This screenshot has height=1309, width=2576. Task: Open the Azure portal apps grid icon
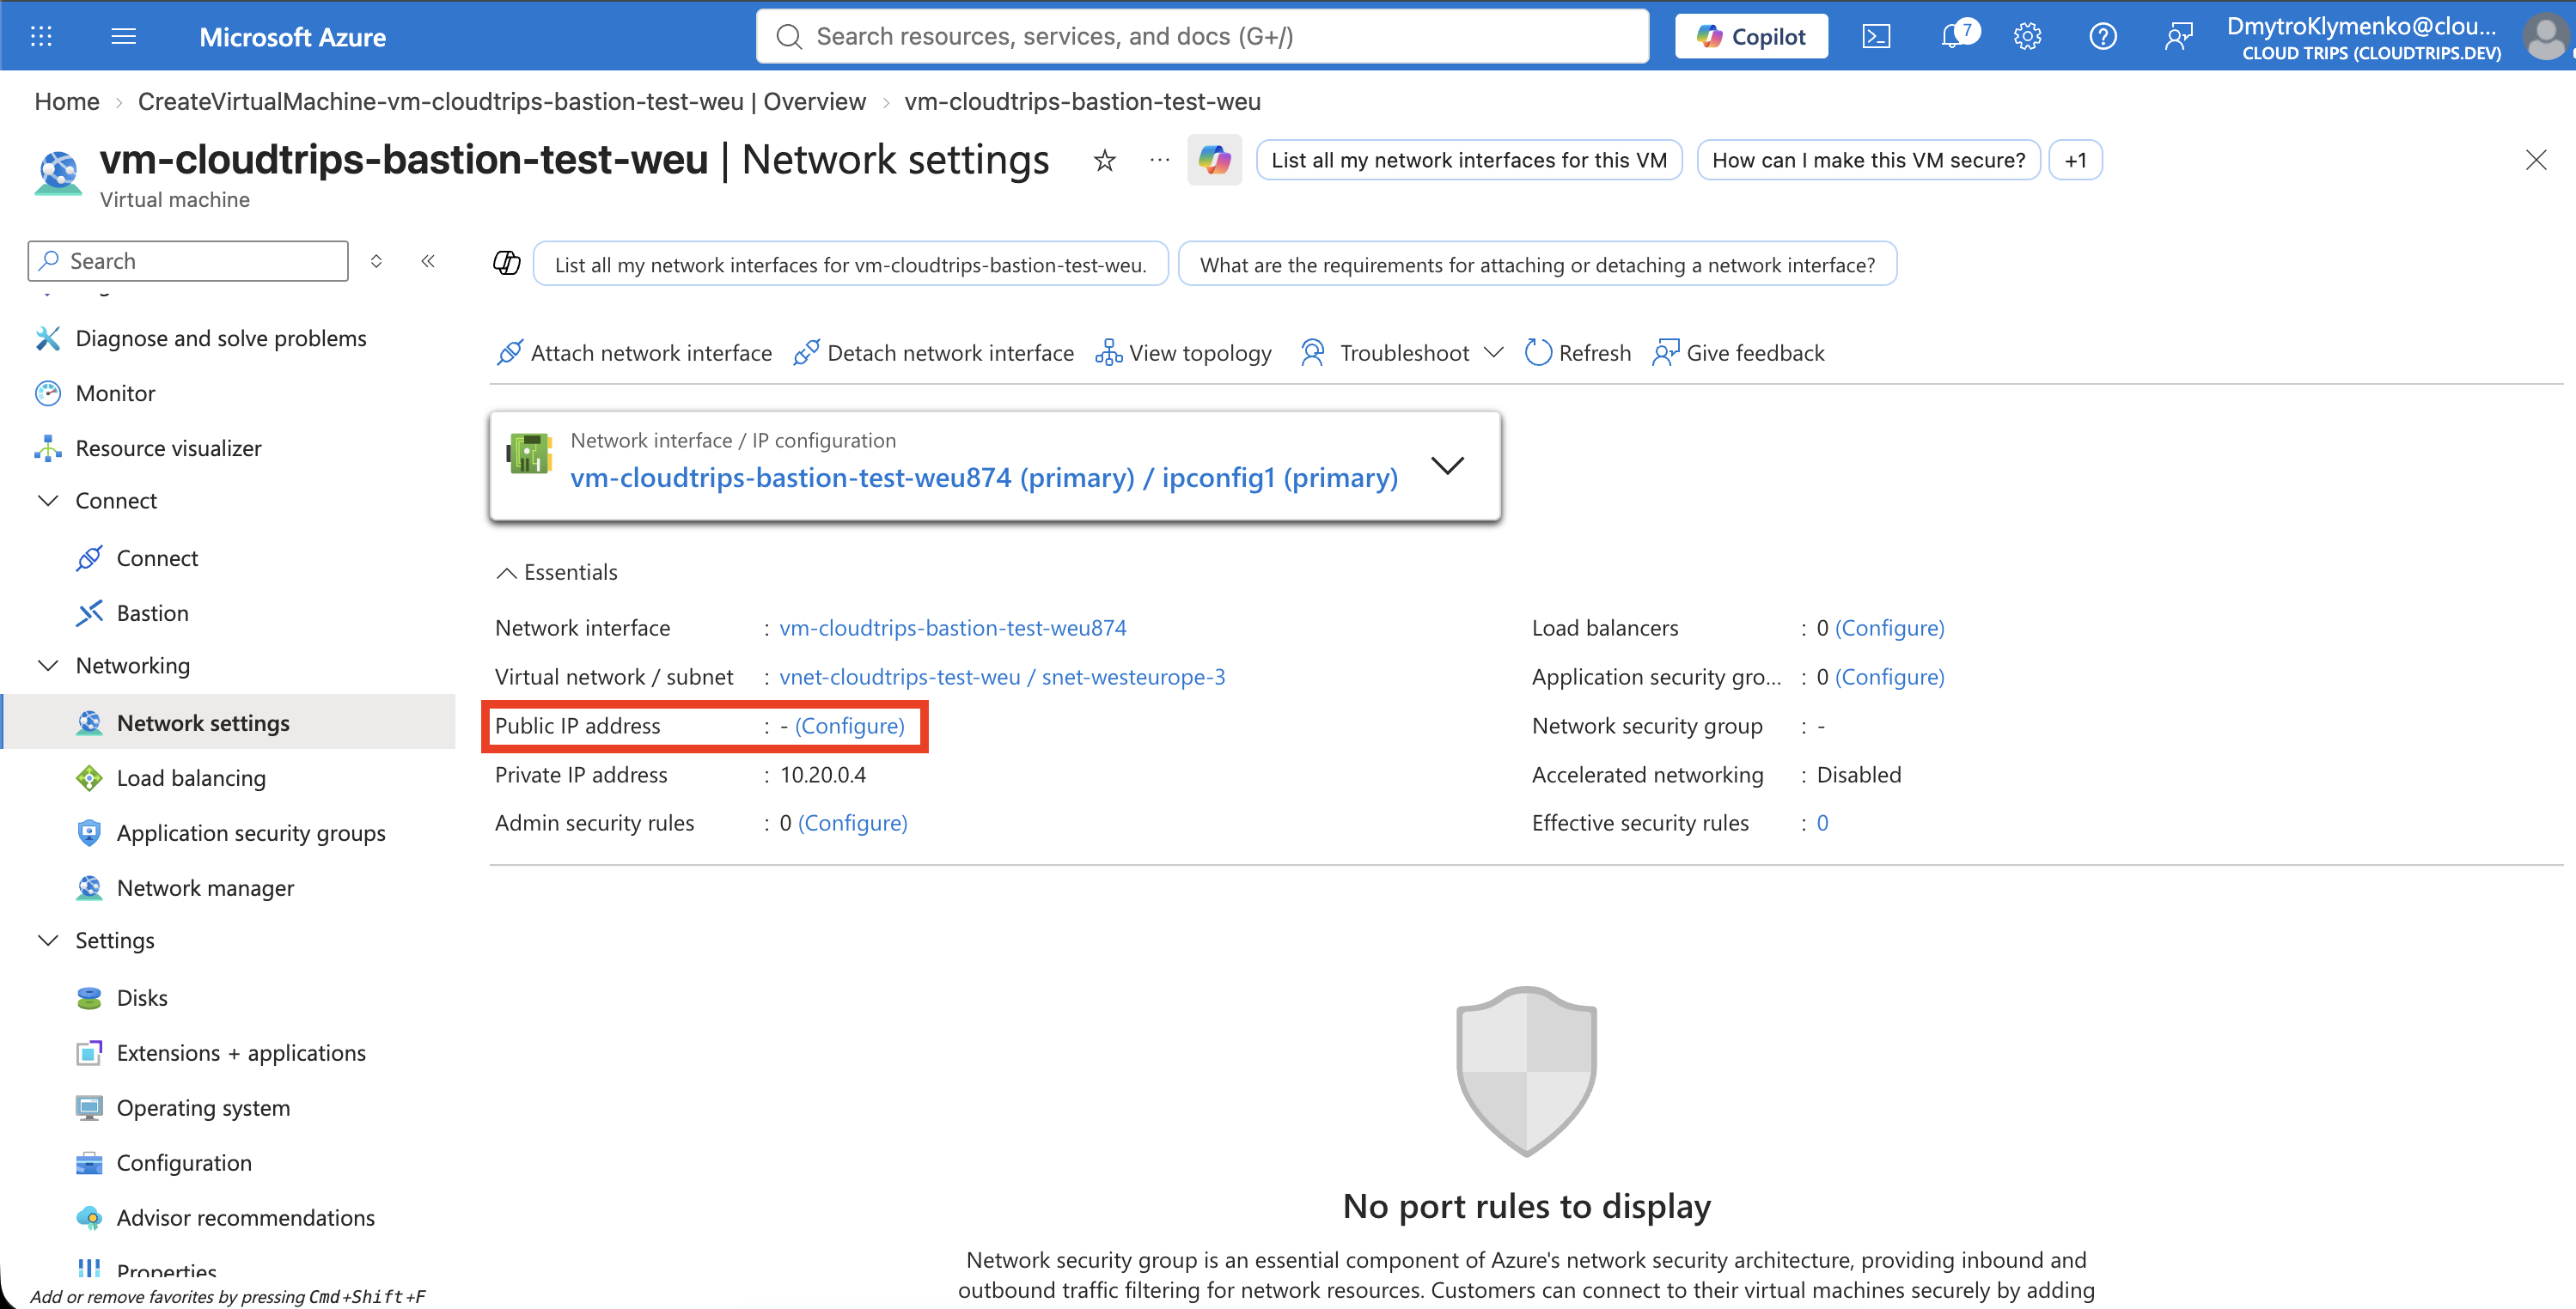41,37
